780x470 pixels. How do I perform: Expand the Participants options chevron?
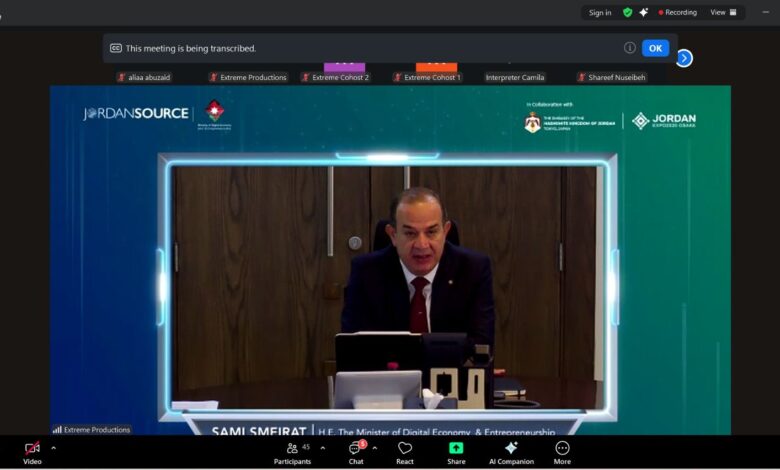click(x=322, y=448)
